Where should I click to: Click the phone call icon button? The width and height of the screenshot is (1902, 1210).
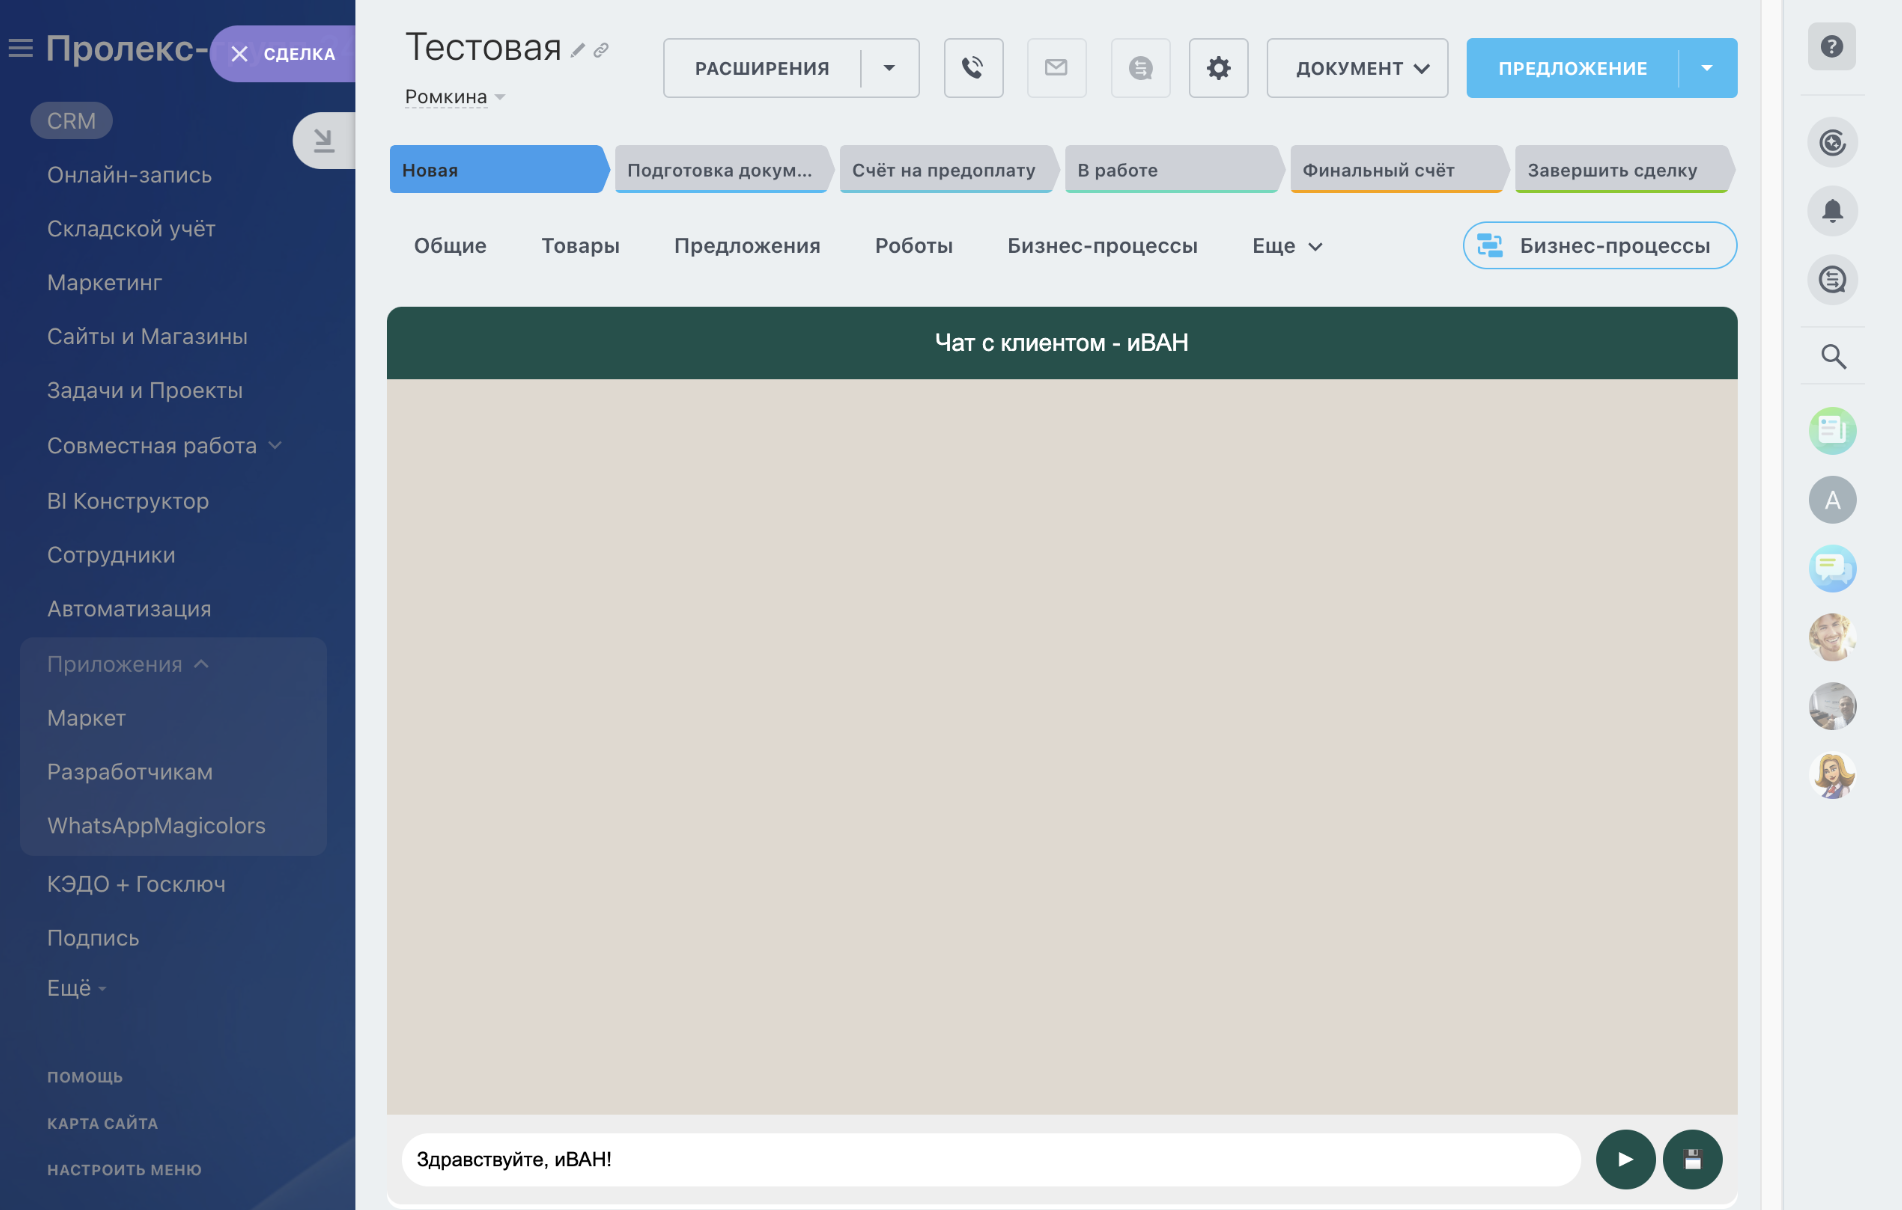973,68
